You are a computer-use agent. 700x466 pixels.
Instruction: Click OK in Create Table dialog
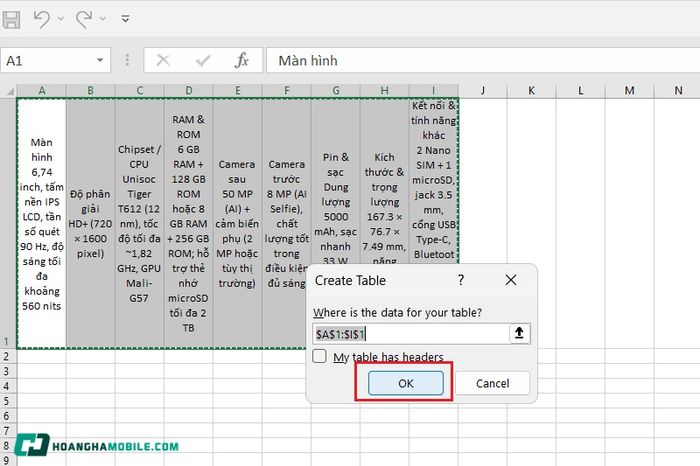pyautogui.click(x=406, y=383)
